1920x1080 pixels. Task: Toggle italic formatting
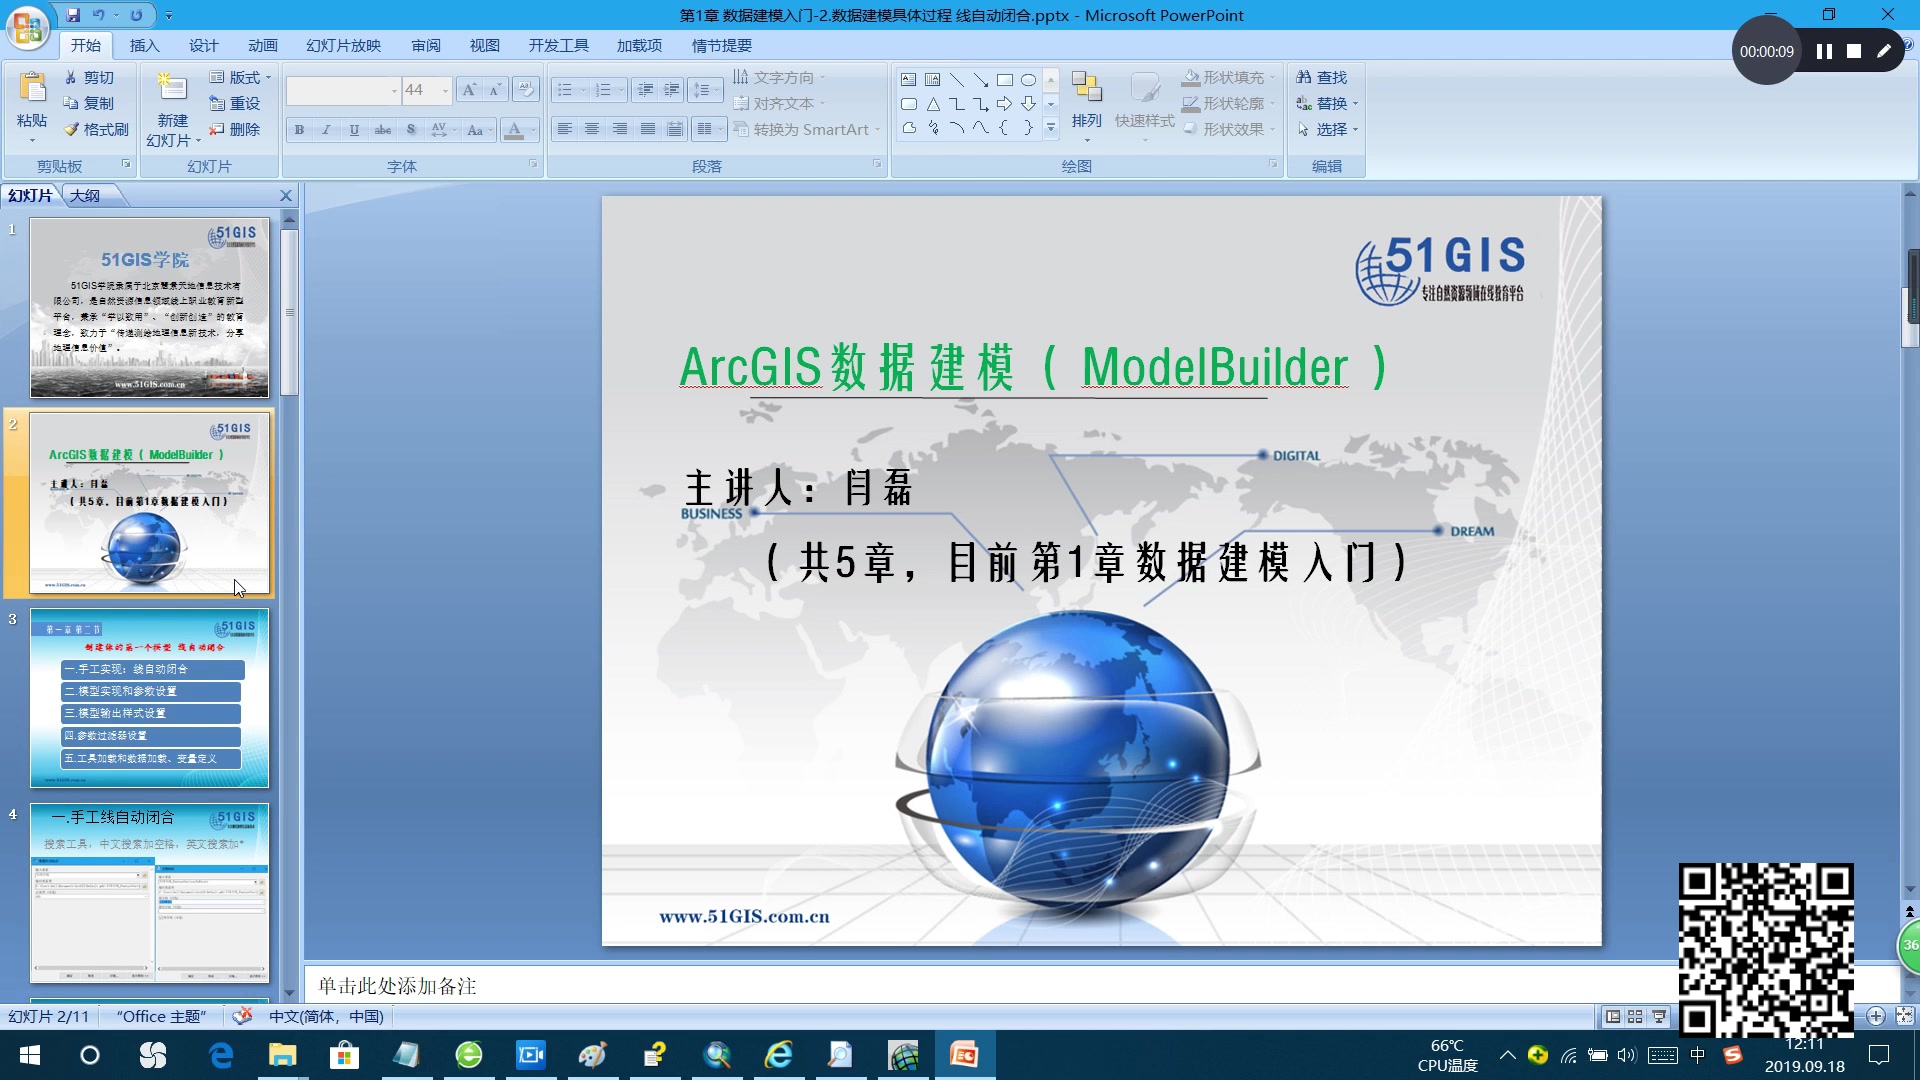pyautogui.click(x=326, y=129)
